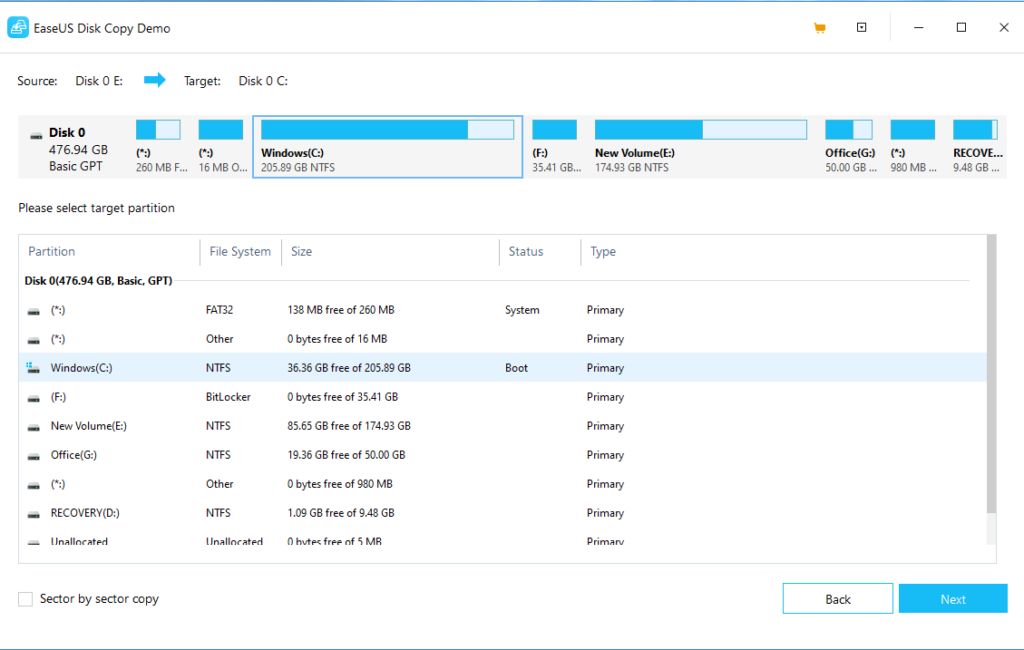Click '0 bytes free of 16 MB' size cell

pyautogui.click(x=337, y=339)
